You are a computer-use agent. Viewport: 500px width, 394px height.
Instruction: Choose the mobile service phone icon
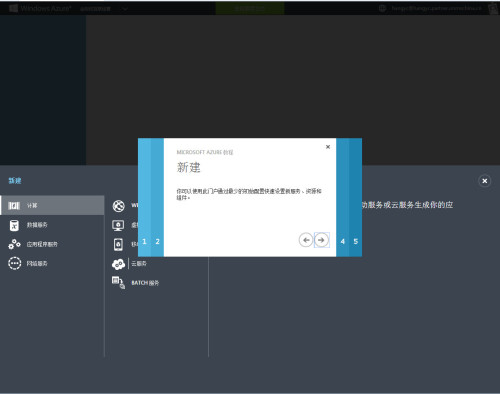tap(118, 245)
